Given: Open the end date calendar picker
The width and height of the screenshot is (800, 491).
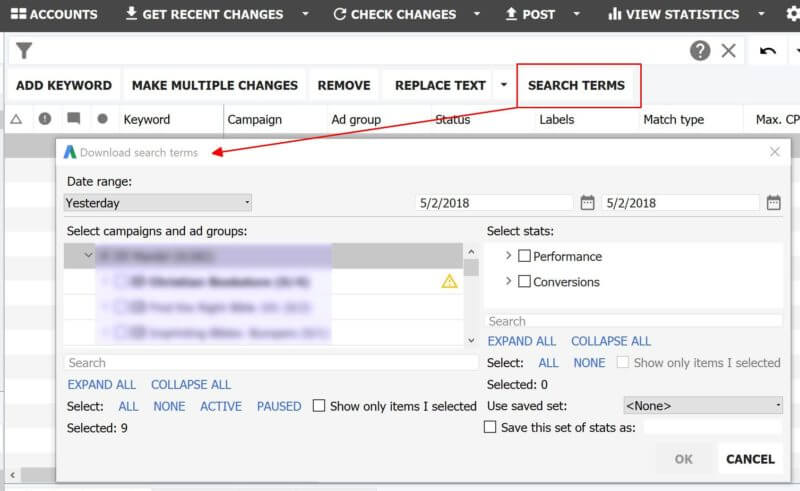Looking at the screenshot, I should tap(773, 203).
